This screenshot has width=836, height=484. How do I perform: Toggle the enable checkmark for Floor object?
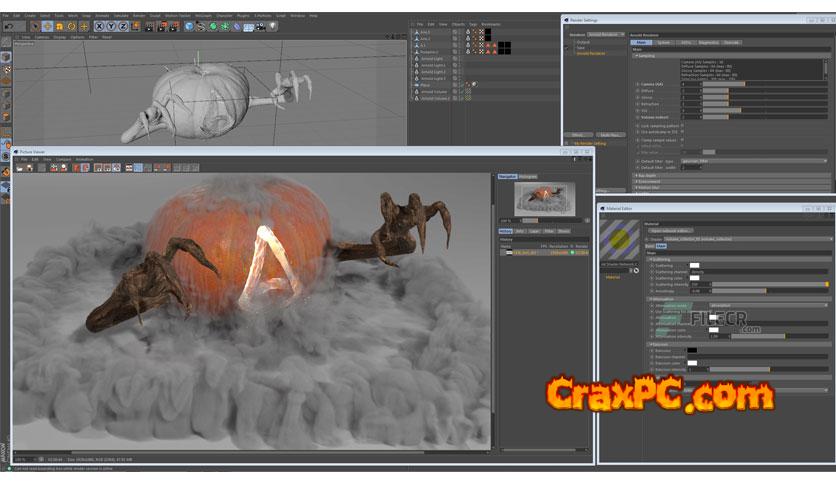click(462, 85)
